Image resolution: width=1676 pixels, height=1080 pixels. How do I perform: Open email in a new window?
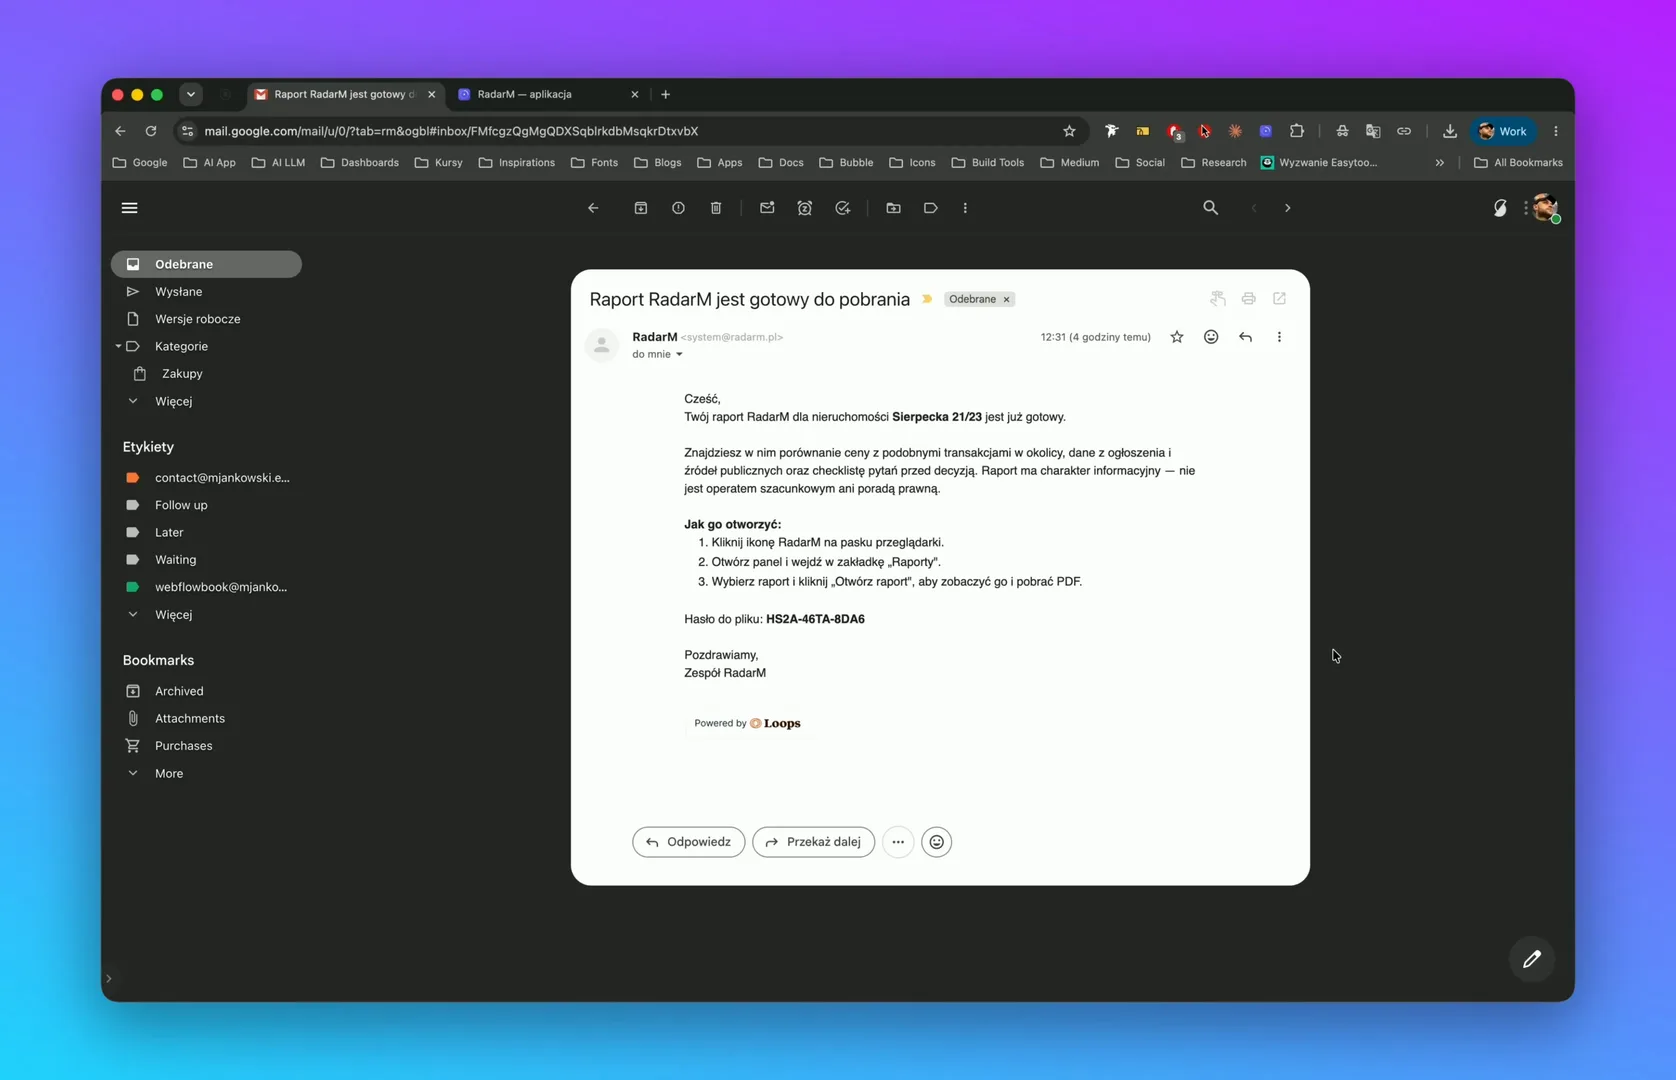(1279, 299)
